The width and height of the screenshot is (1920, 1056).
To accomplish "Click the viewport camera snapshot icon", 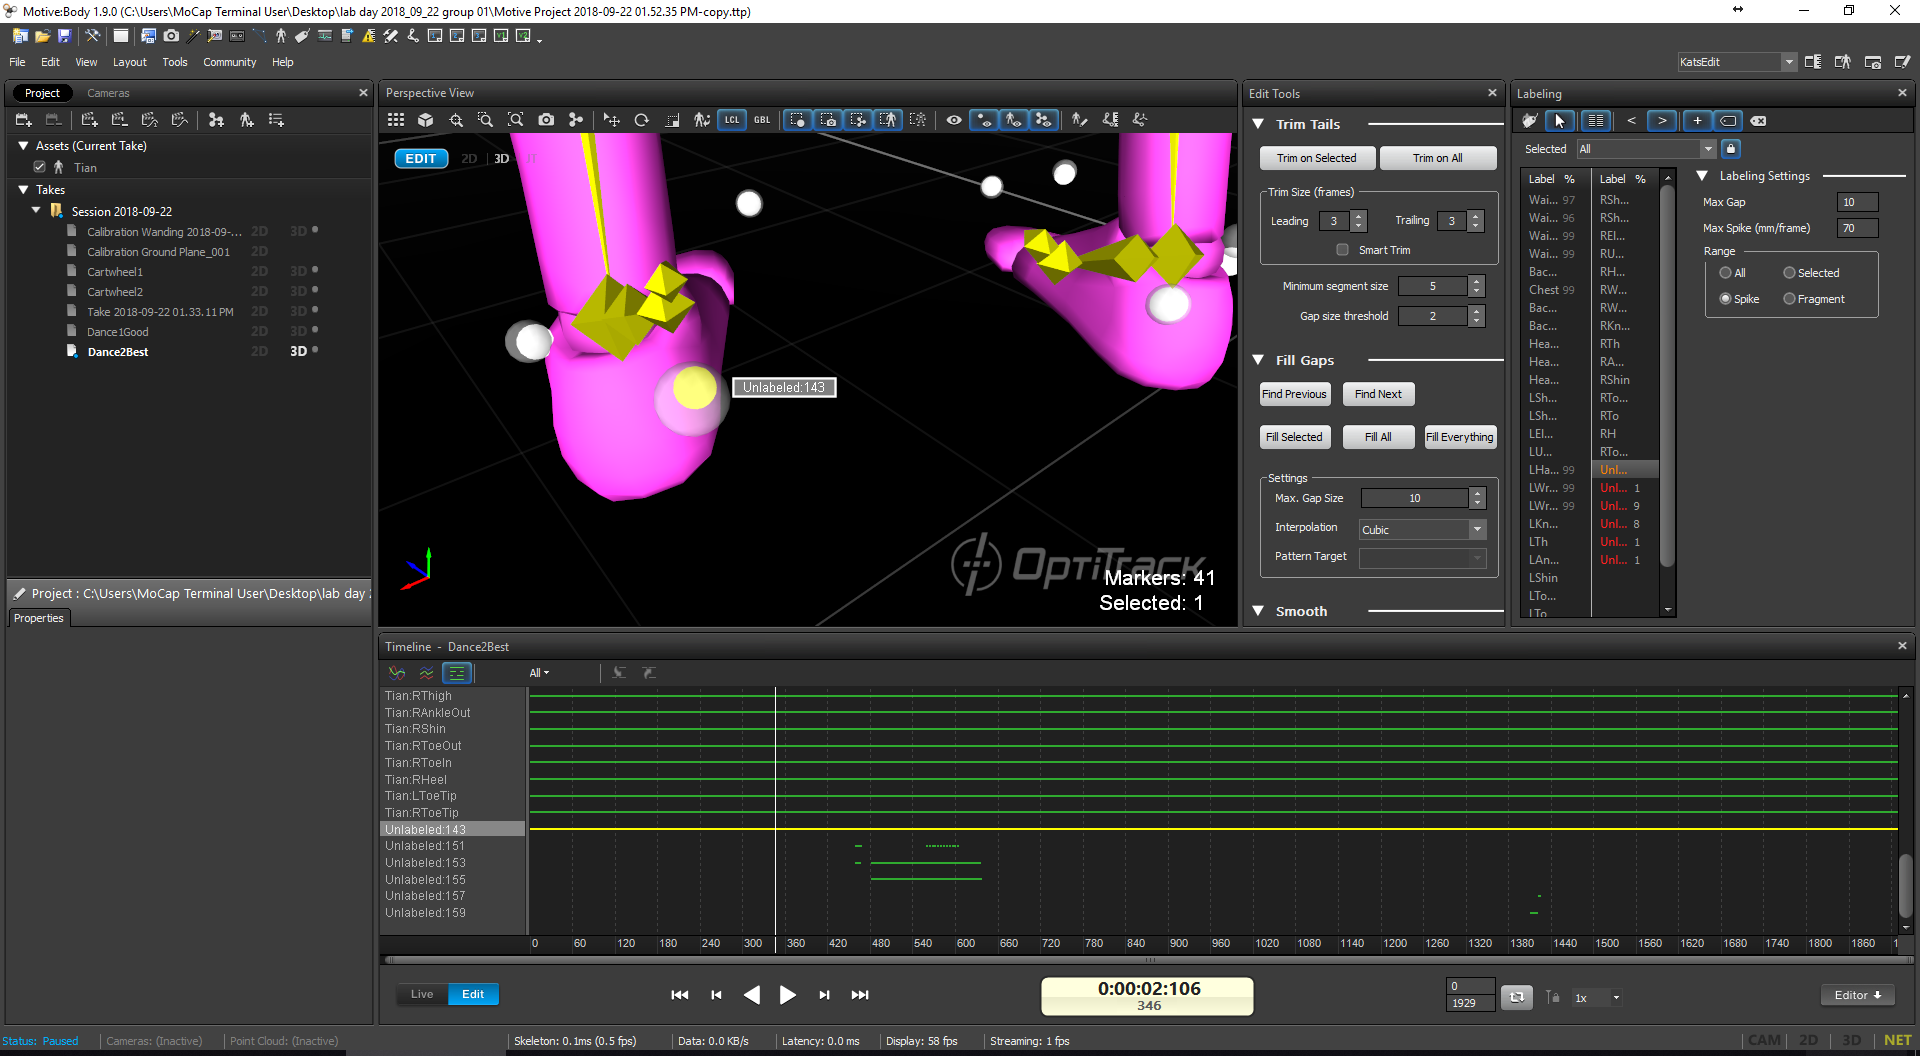I will [x=546, y=120].
